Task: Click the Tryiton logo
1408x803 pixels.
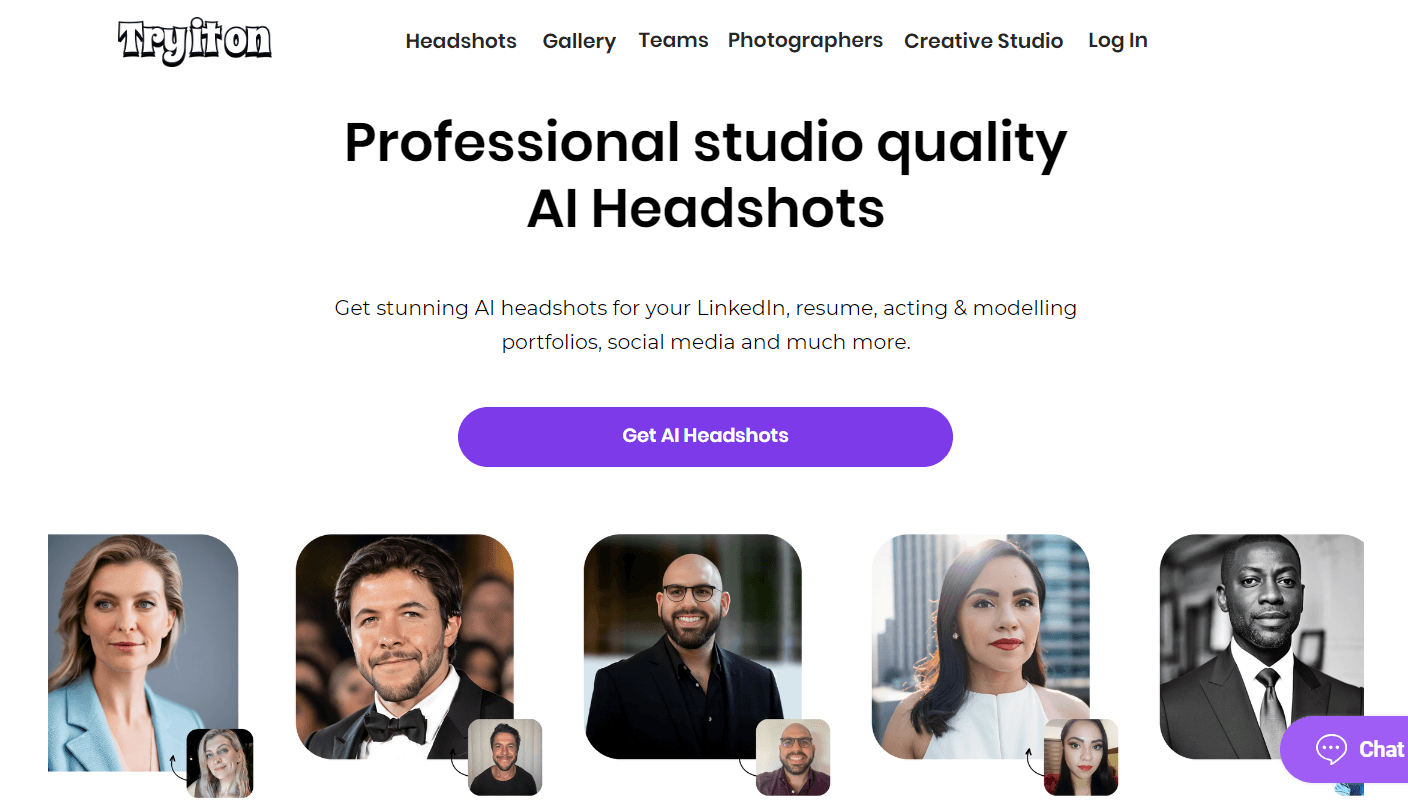Action: 195,42
